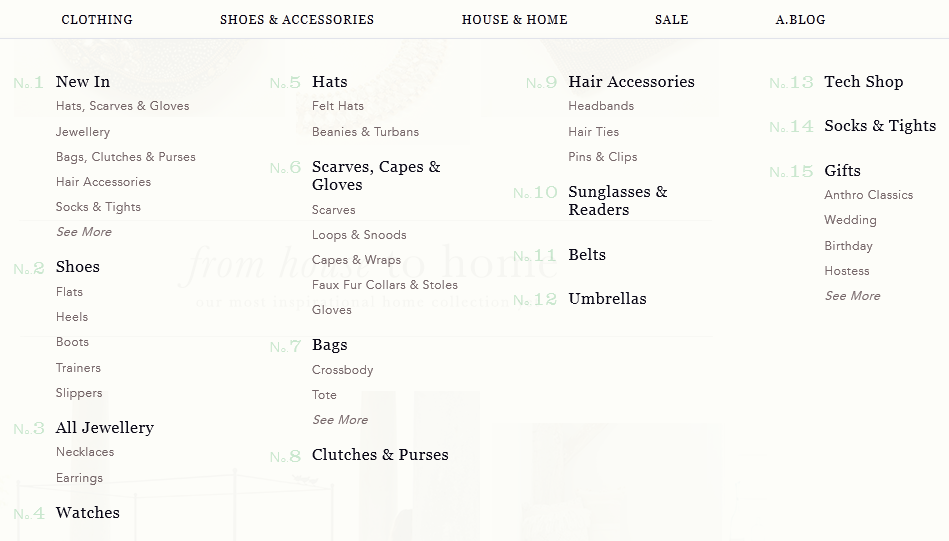Open the Tech Shop category

[863, 82]
